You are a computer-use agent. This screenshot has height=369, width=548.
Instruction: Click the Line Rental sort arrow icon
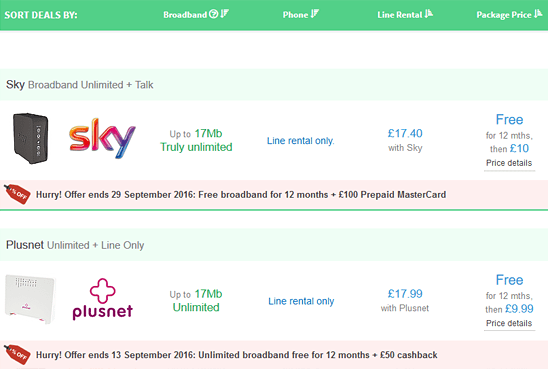(429, 14)
